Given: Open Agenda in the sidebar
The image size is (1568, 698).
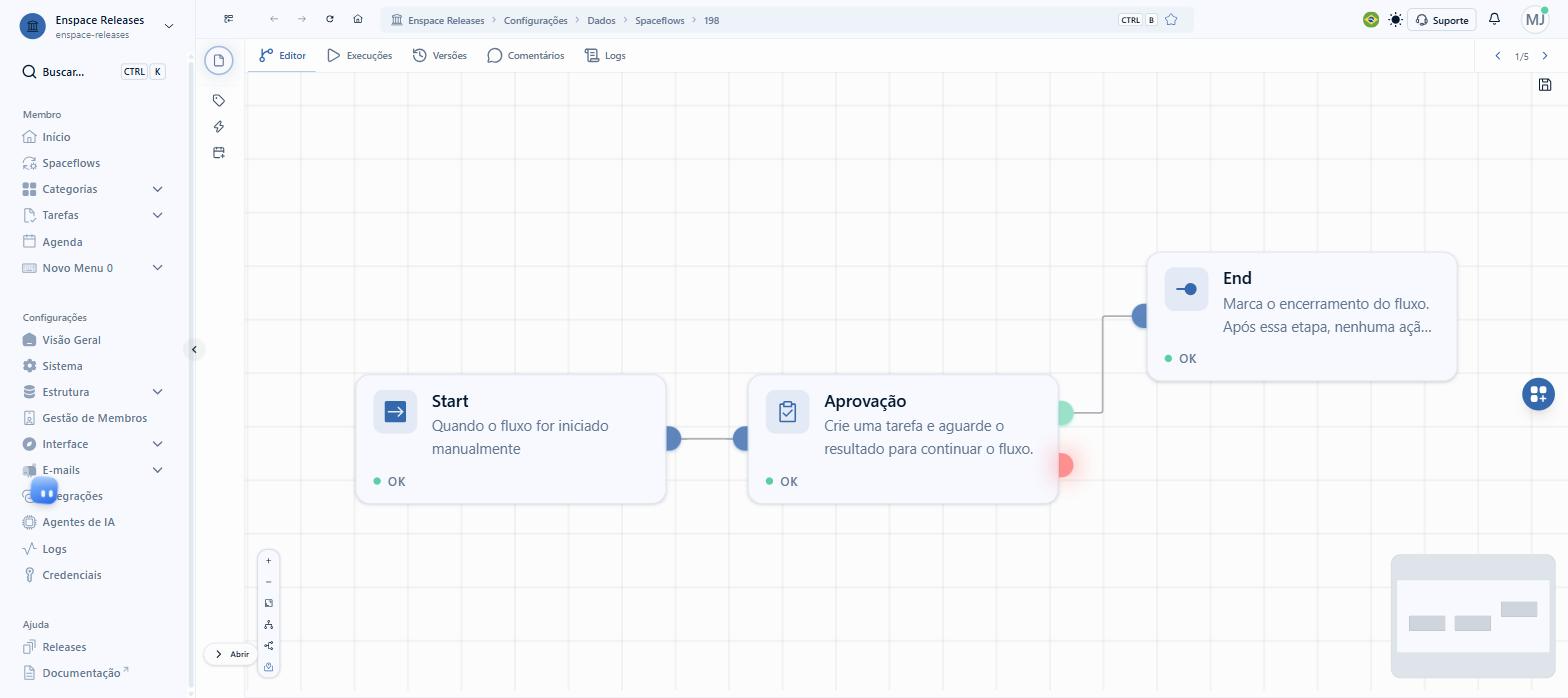Looking at the screenshot, I should pyautogui.click(x=62, y=242).
